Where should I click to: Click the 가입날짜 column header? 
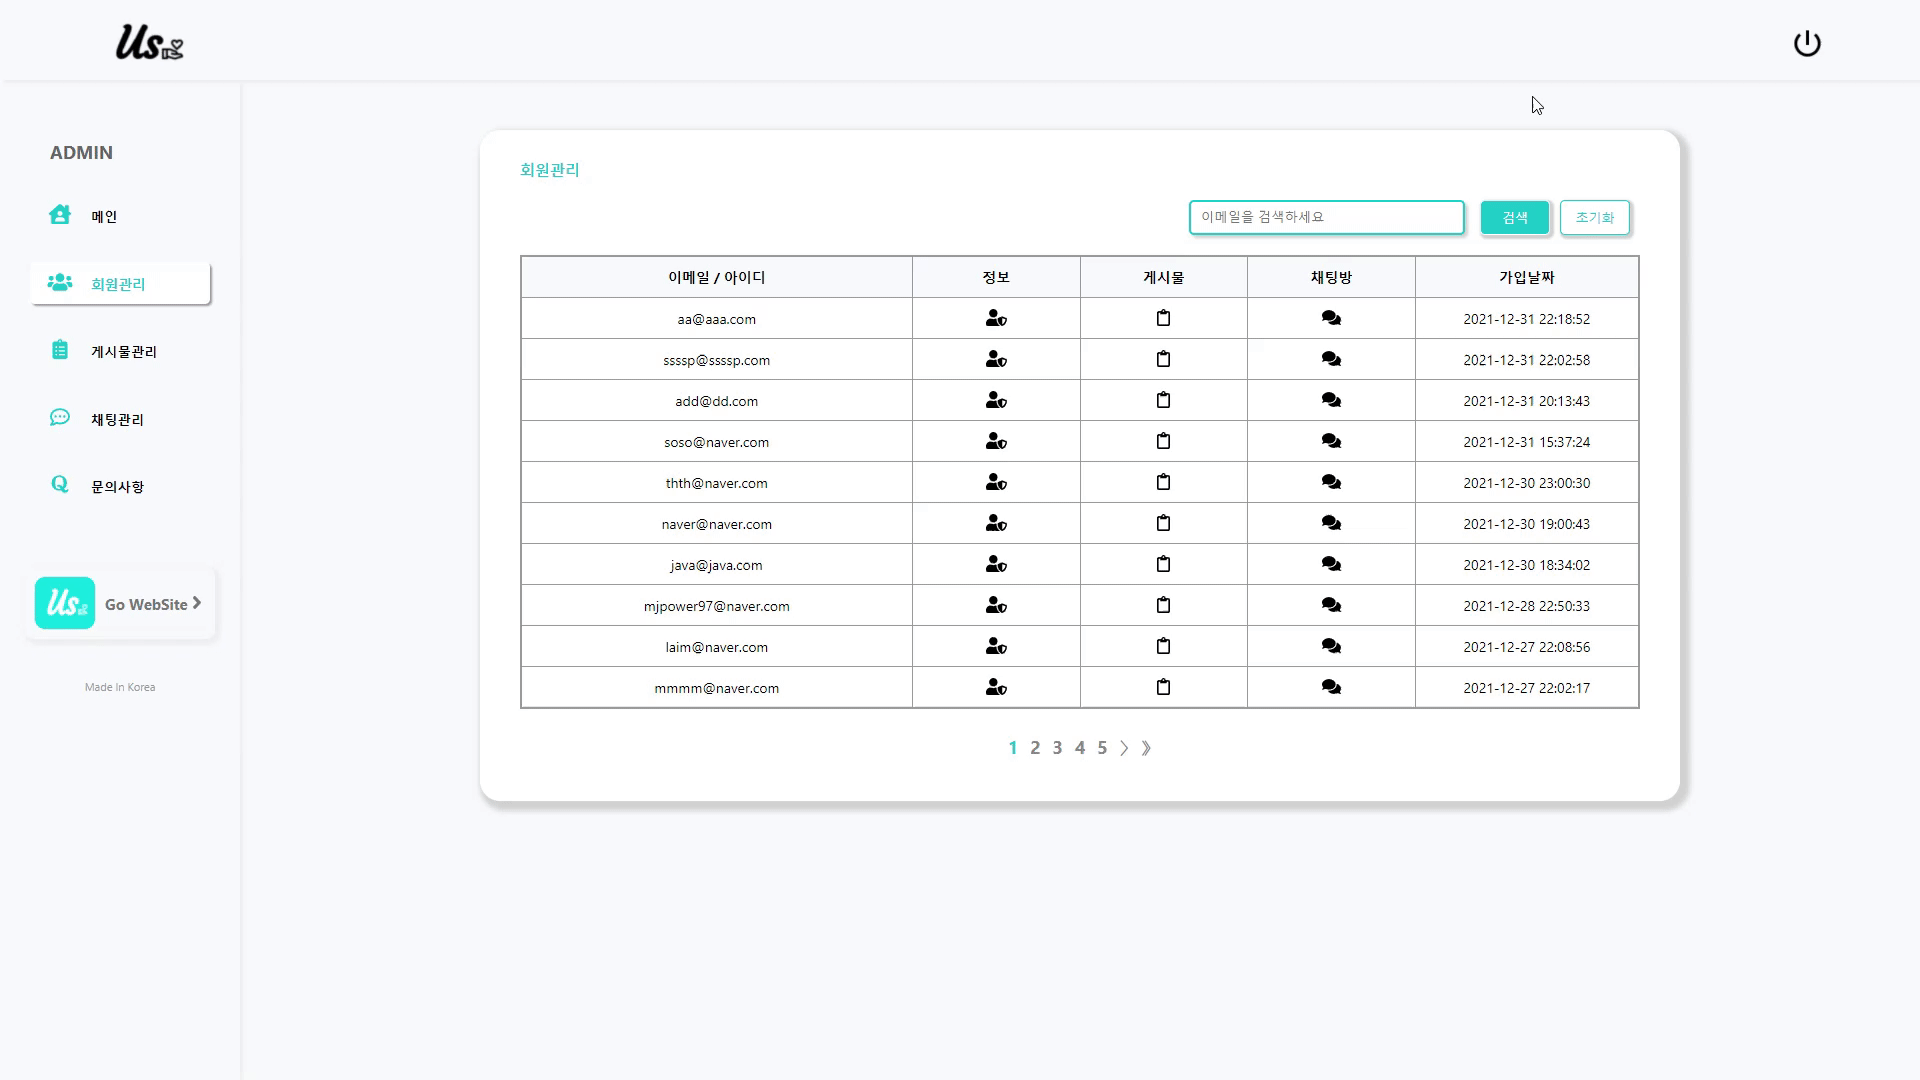1526,277
